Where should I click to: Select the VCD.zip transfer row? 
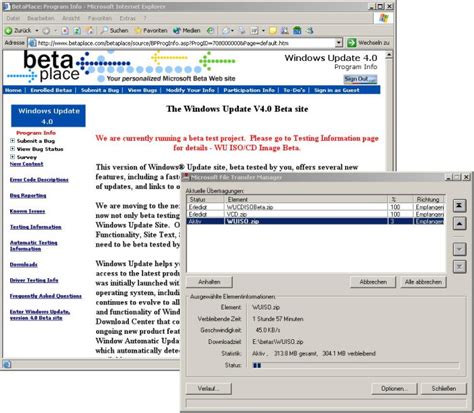coord(316,214)
